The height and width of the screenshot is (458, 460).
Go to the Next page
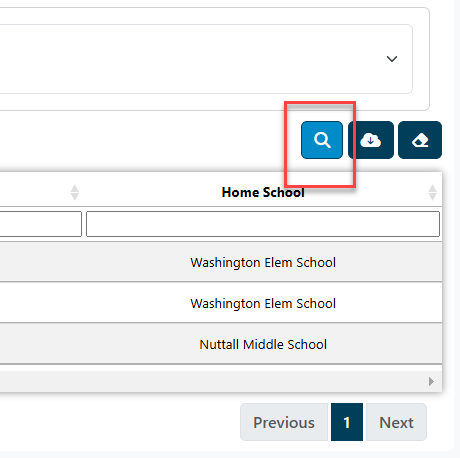(x=396, y=422)
